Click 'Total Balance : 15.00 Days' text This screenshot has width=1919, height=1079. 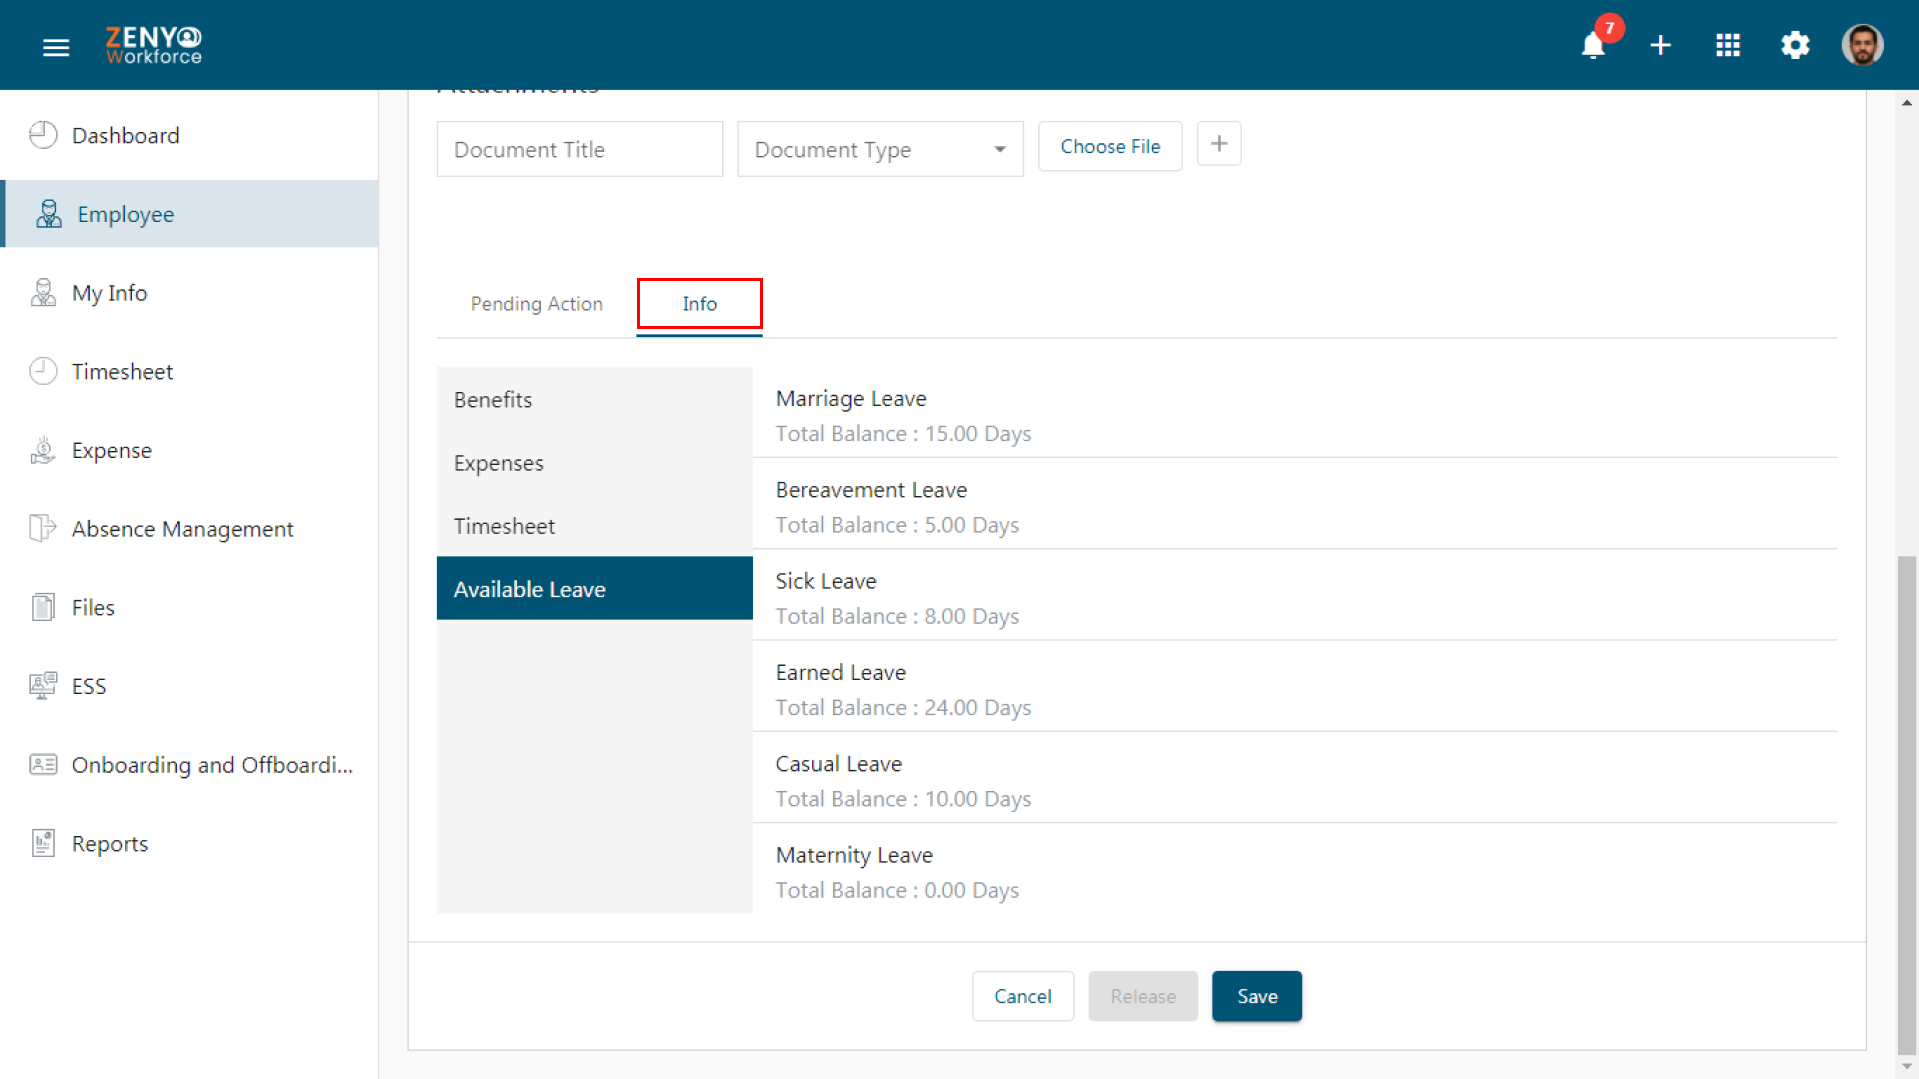(x=903, y=434)
